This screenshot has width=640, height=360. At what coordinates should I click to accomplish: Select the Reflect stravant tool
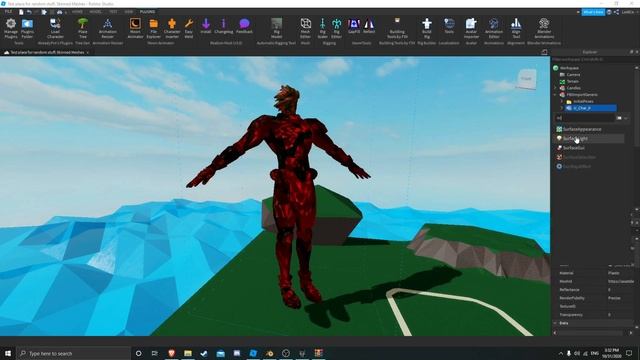369,26
